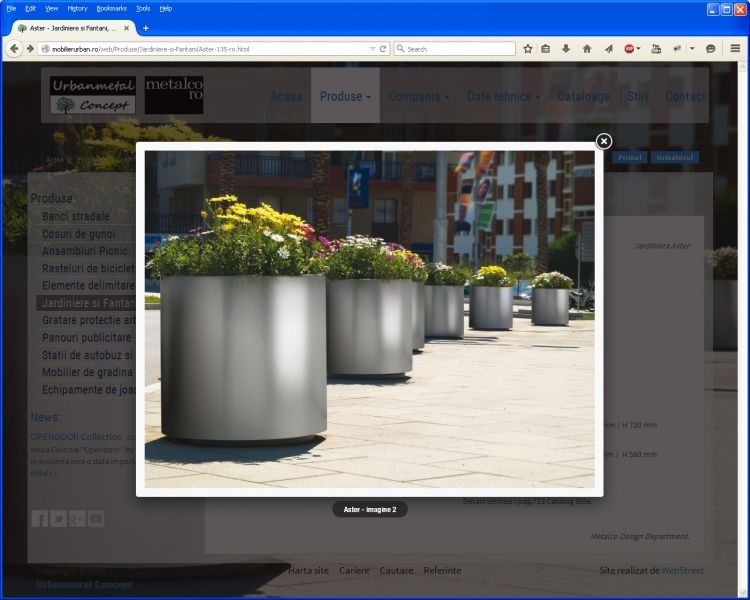Click the browser back arrow button
The height and width of the screenshot is (600, 750).
click(x=15, y=48)
